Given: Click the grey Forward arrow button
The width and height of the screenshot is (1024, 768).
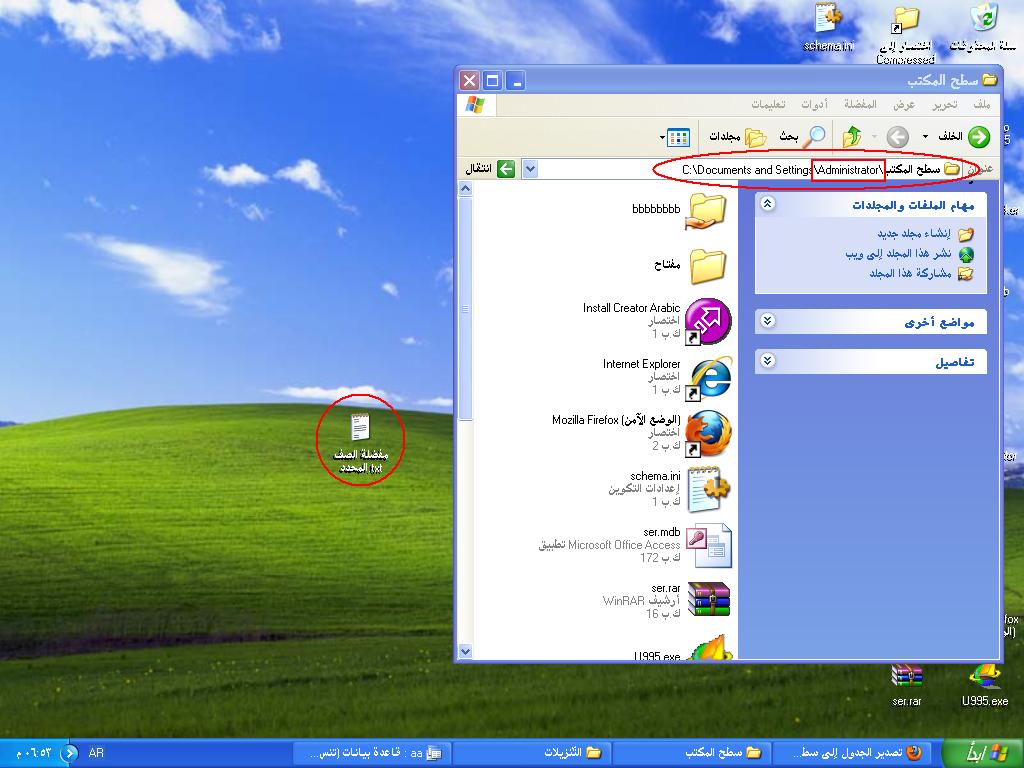Looking at the screenshot, I should (x=897, y=137).
